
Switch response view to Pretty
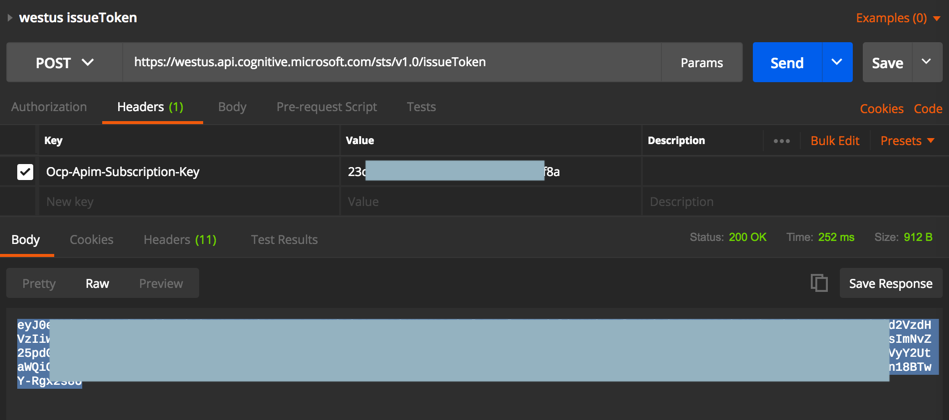(x=39, y=283)
